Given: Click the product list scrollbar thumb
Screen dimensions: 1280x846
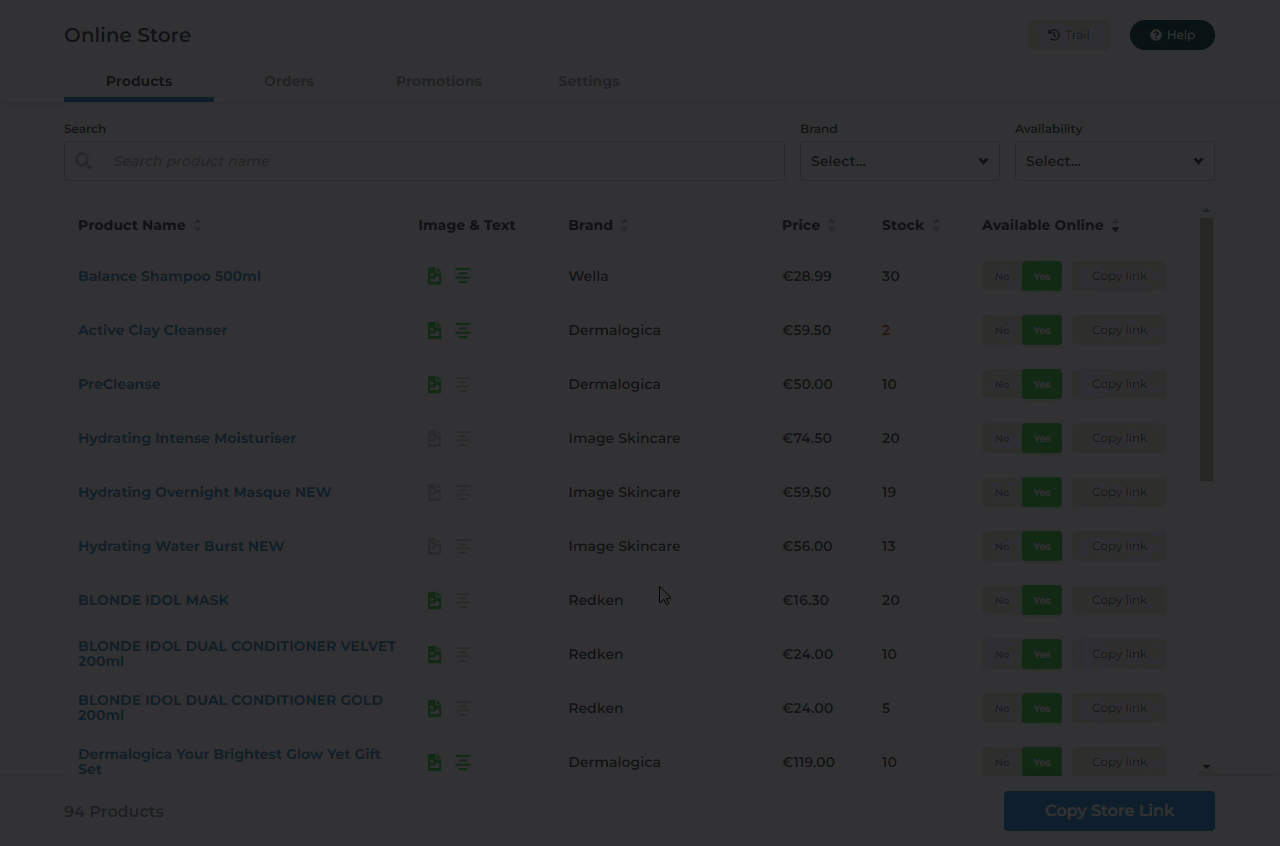Looking at the screenshot, I should coord(1206,349).
